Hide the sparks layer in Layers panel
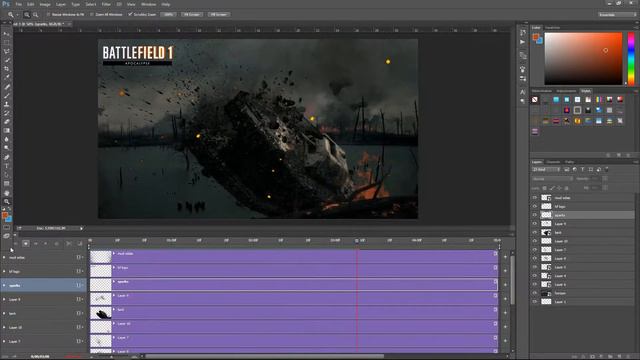Screen dimensions: 640x360 pos(534,215)
